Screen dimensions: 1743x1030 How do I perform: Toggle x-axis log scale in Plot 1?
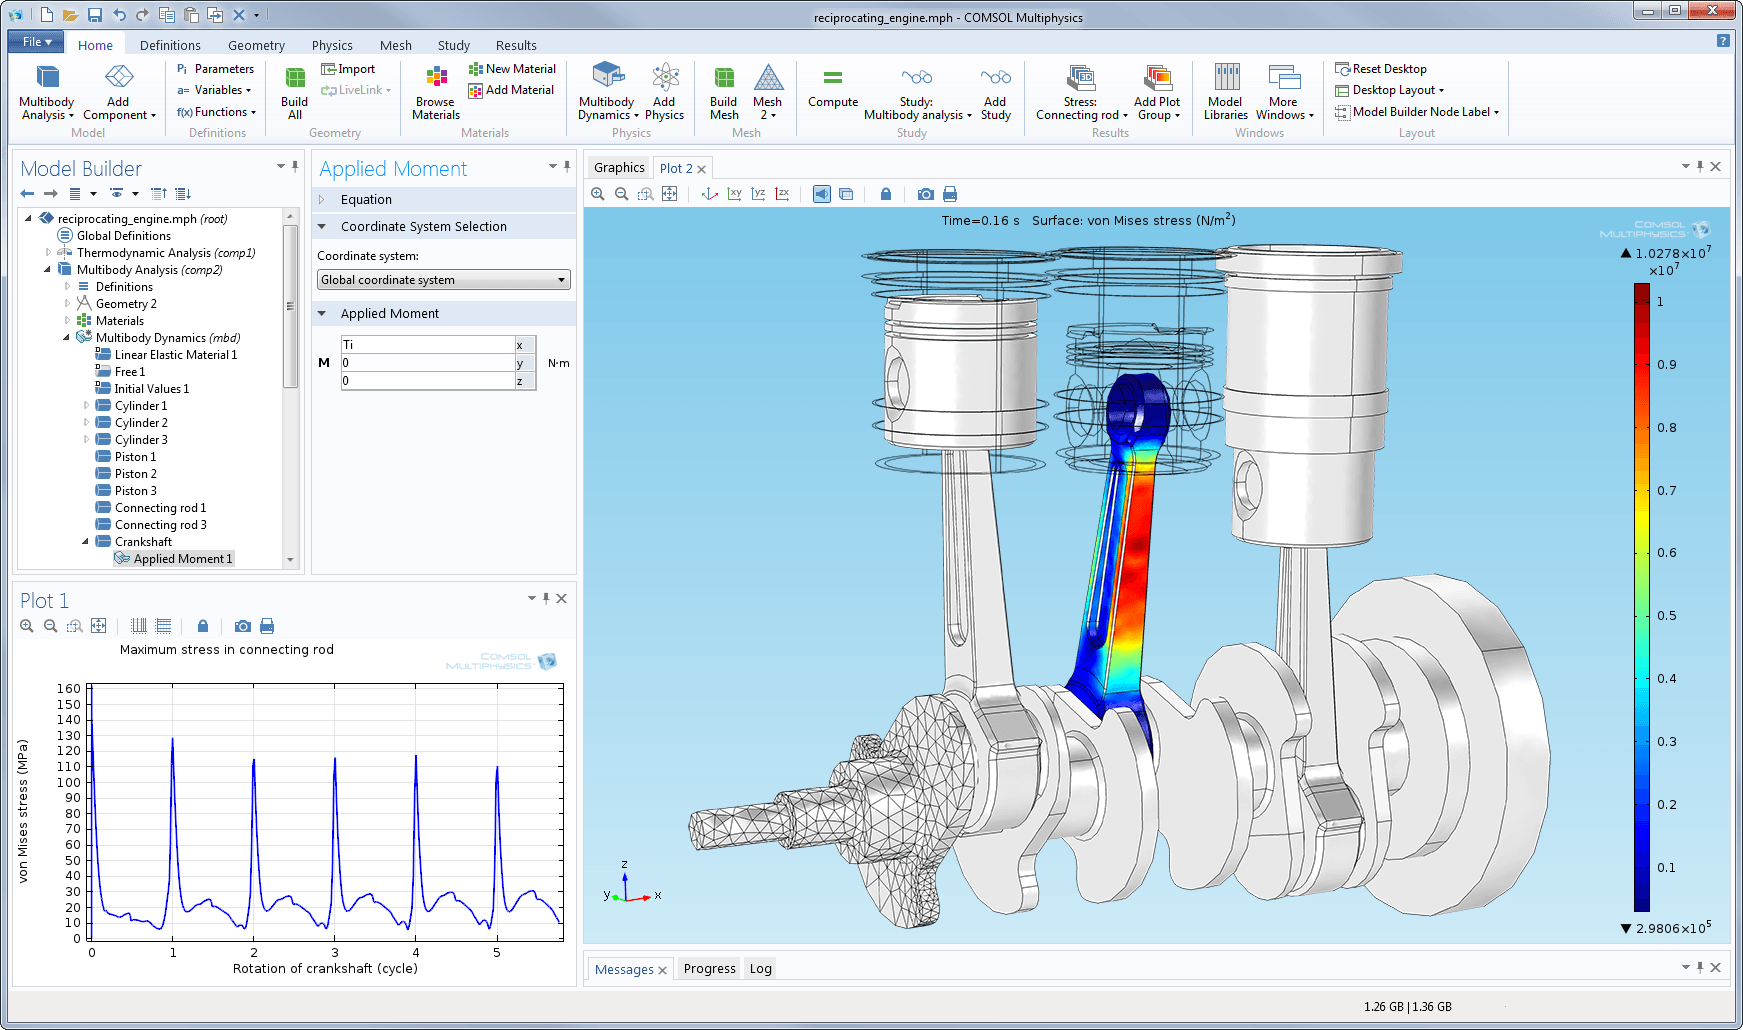click(x=139, y=626)
